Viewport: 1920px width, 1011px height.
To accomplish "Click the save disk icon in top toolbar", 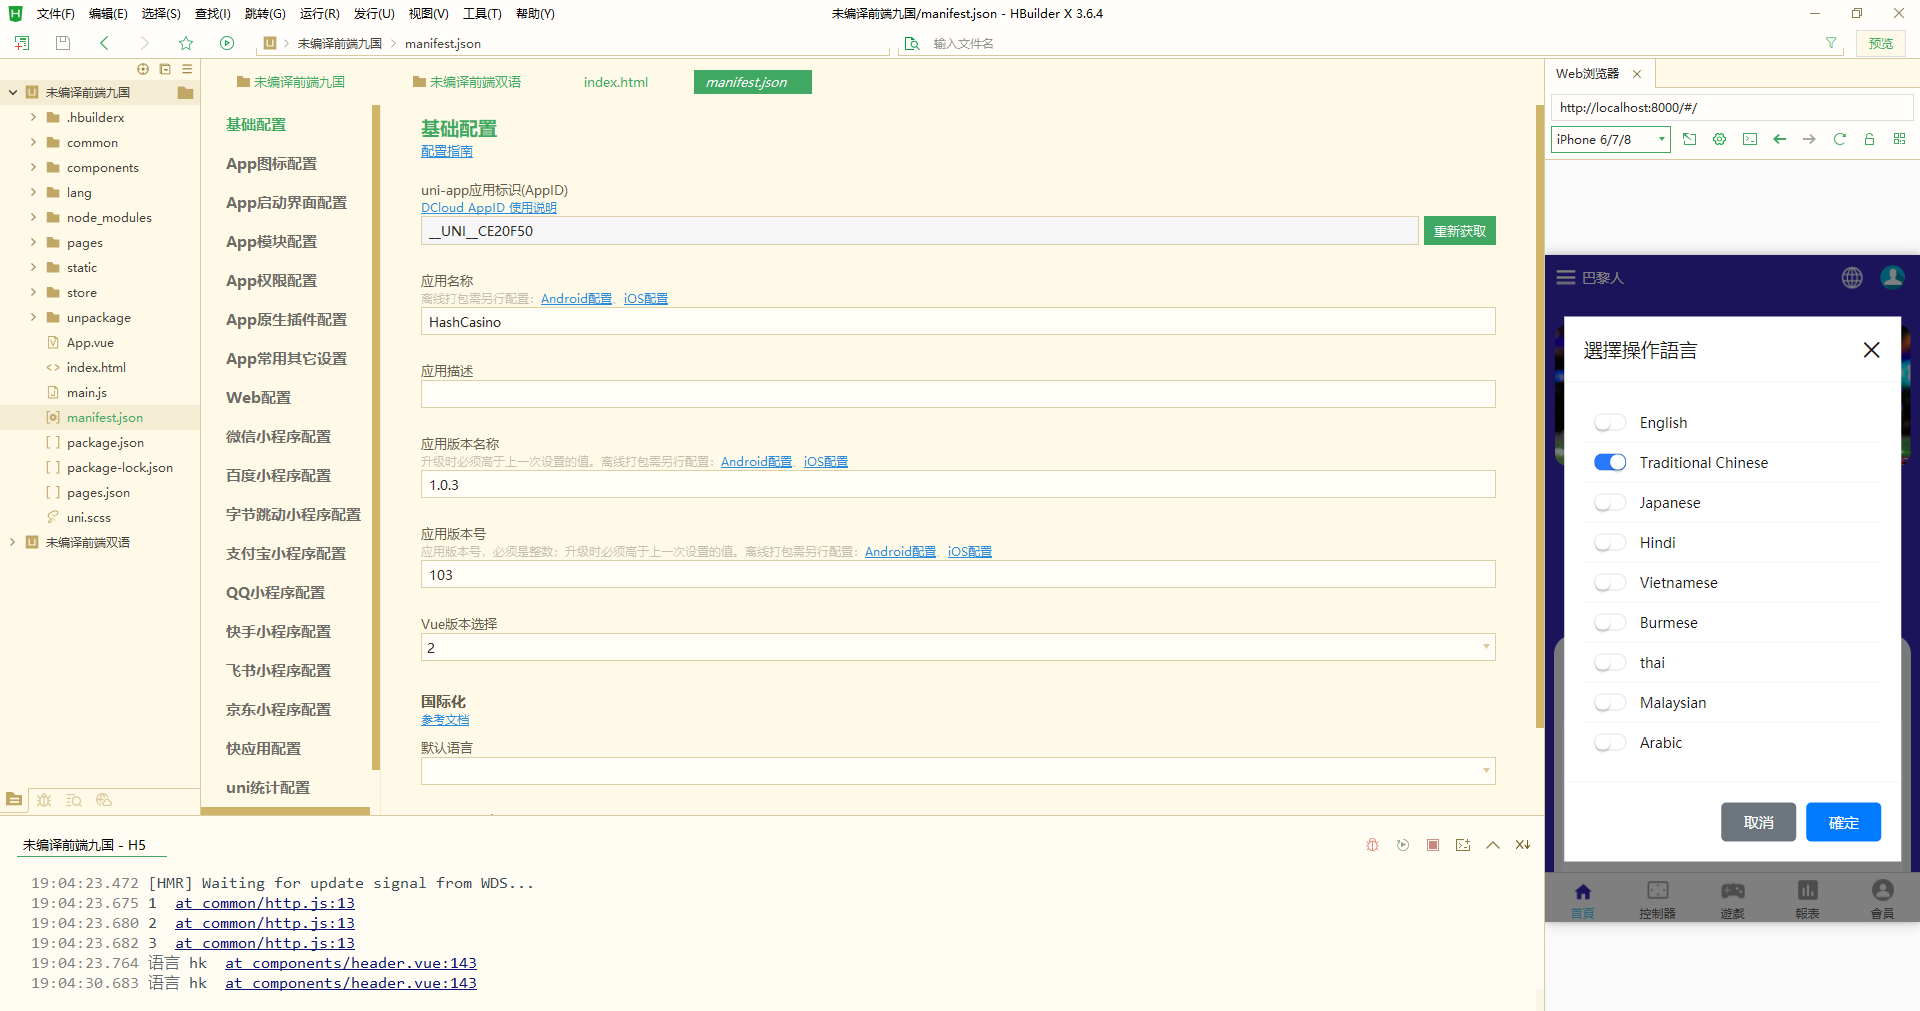I will pos(63,43).
